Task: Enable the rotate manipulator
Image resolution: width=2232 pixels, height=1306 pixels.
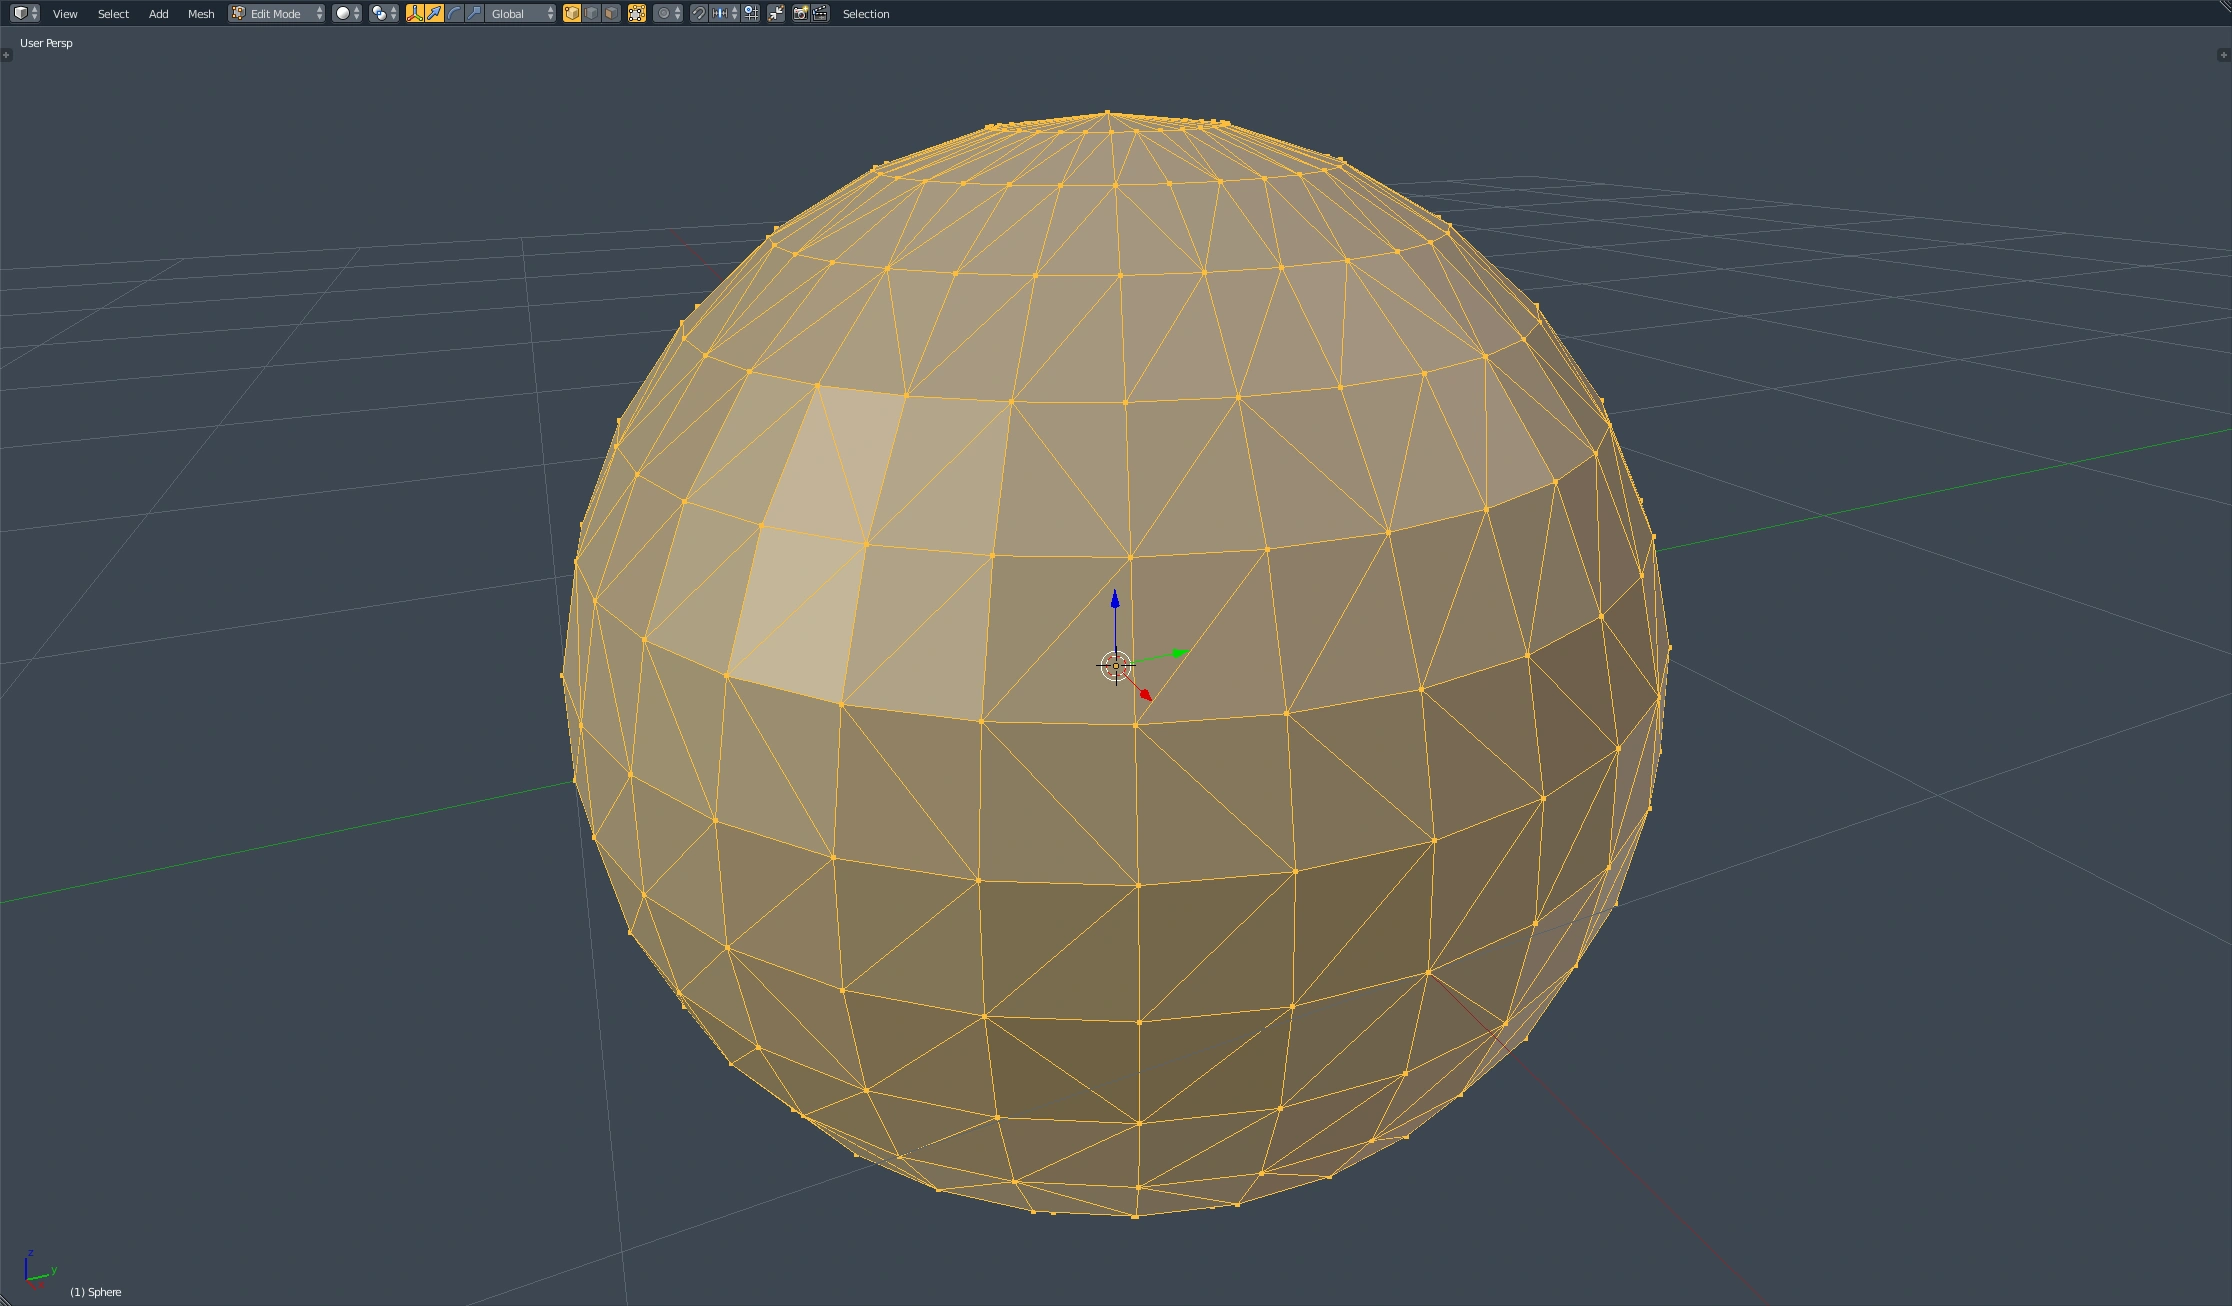Action: (455, 14)
